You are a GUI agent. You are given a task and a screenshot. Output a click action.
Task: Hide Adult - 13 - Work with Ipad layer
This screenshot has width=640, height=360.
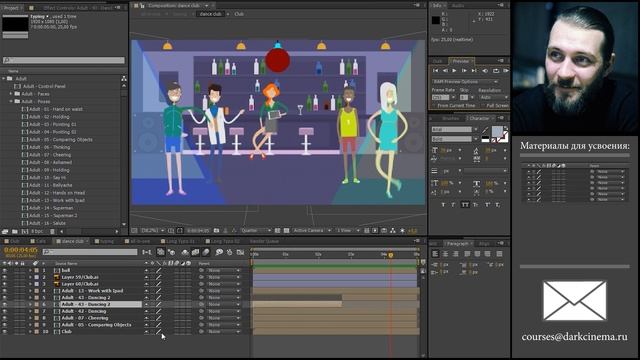(x=4, y=291)
